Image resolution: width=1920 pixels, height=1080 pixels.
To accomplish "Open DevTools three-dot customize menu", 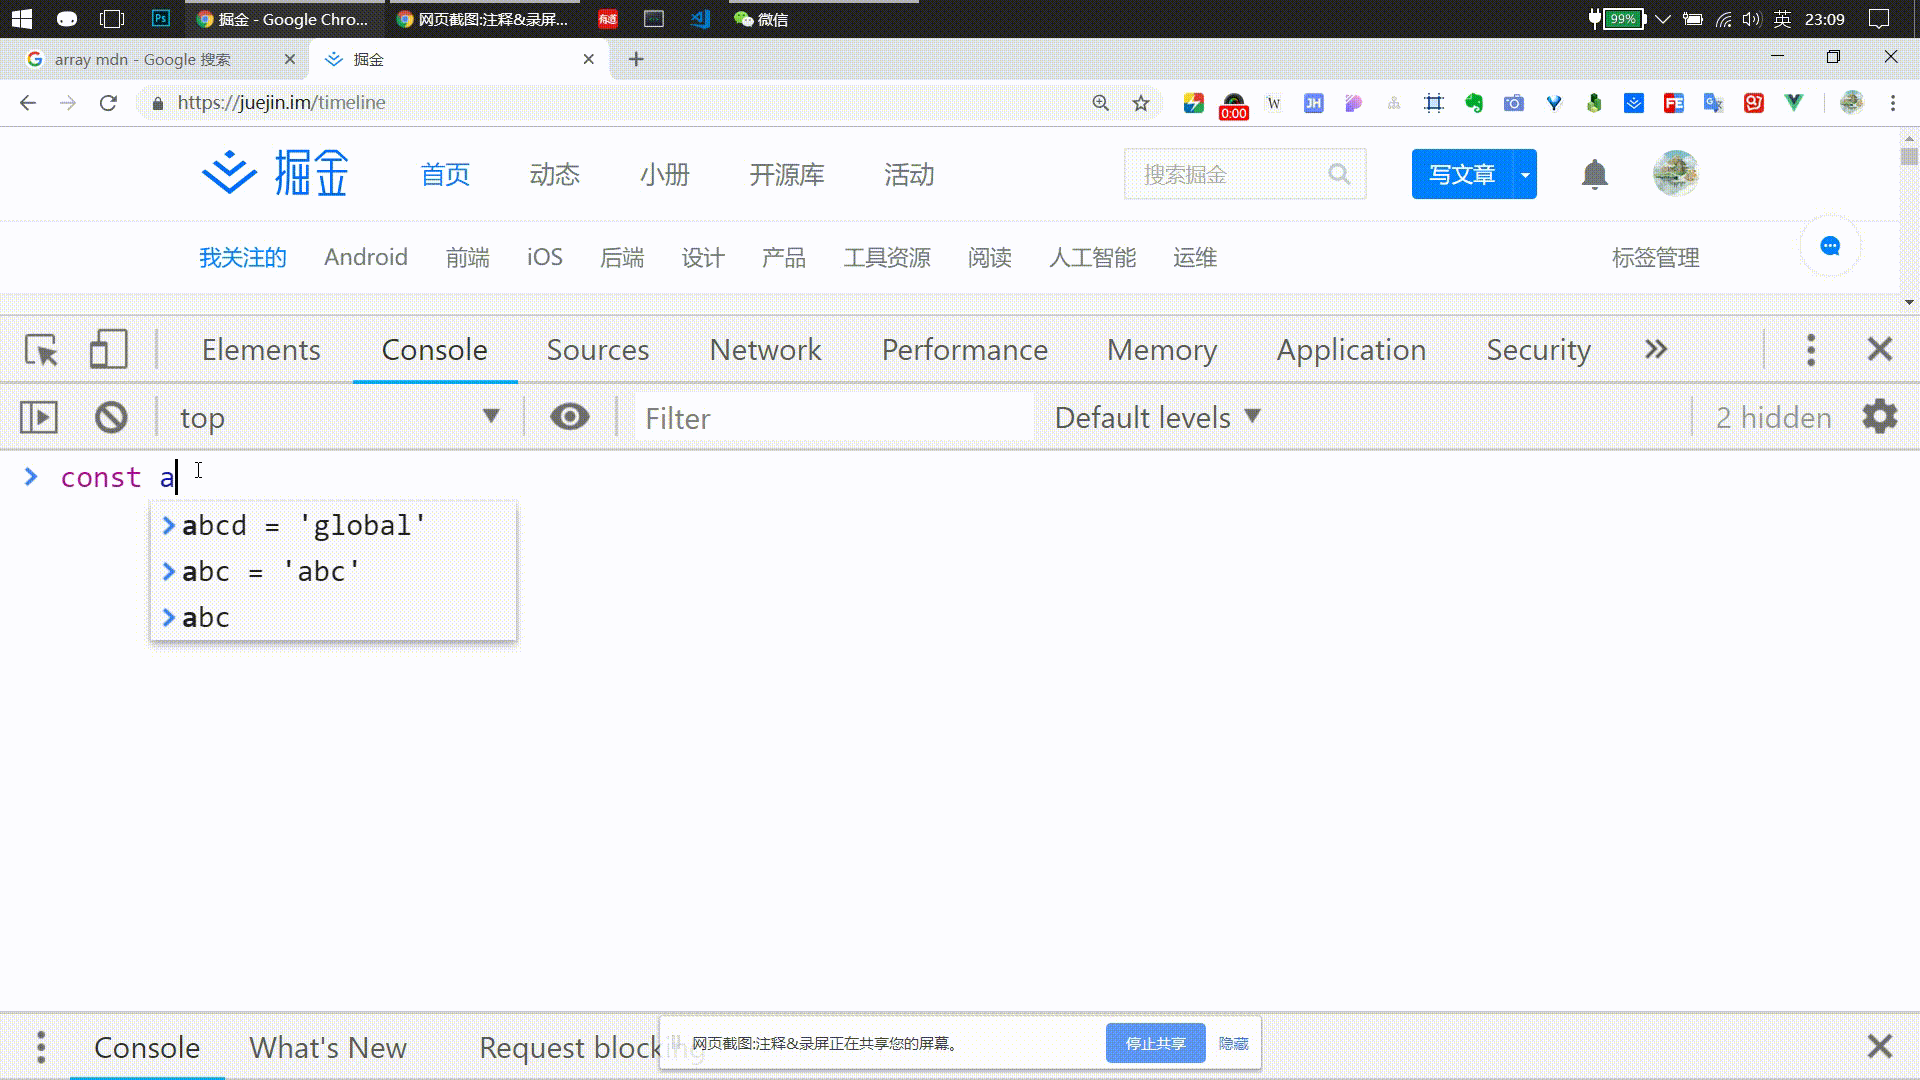I will (x=1810, y=350).
